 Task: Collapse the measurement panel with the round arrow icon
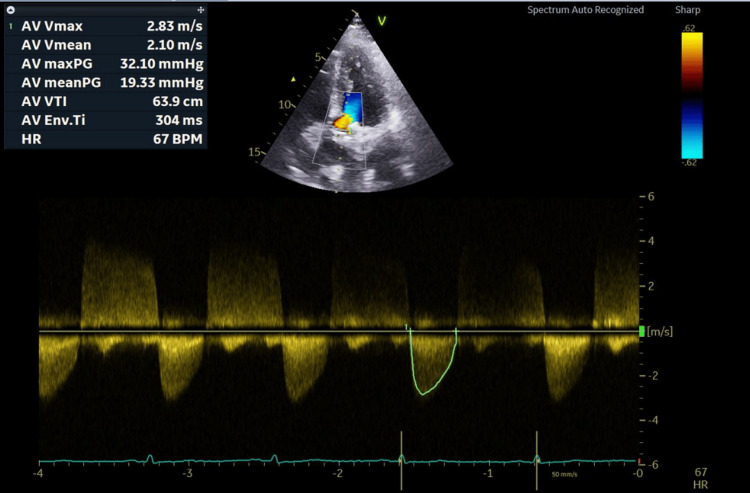pyautogui.click(x=11, y=10)
